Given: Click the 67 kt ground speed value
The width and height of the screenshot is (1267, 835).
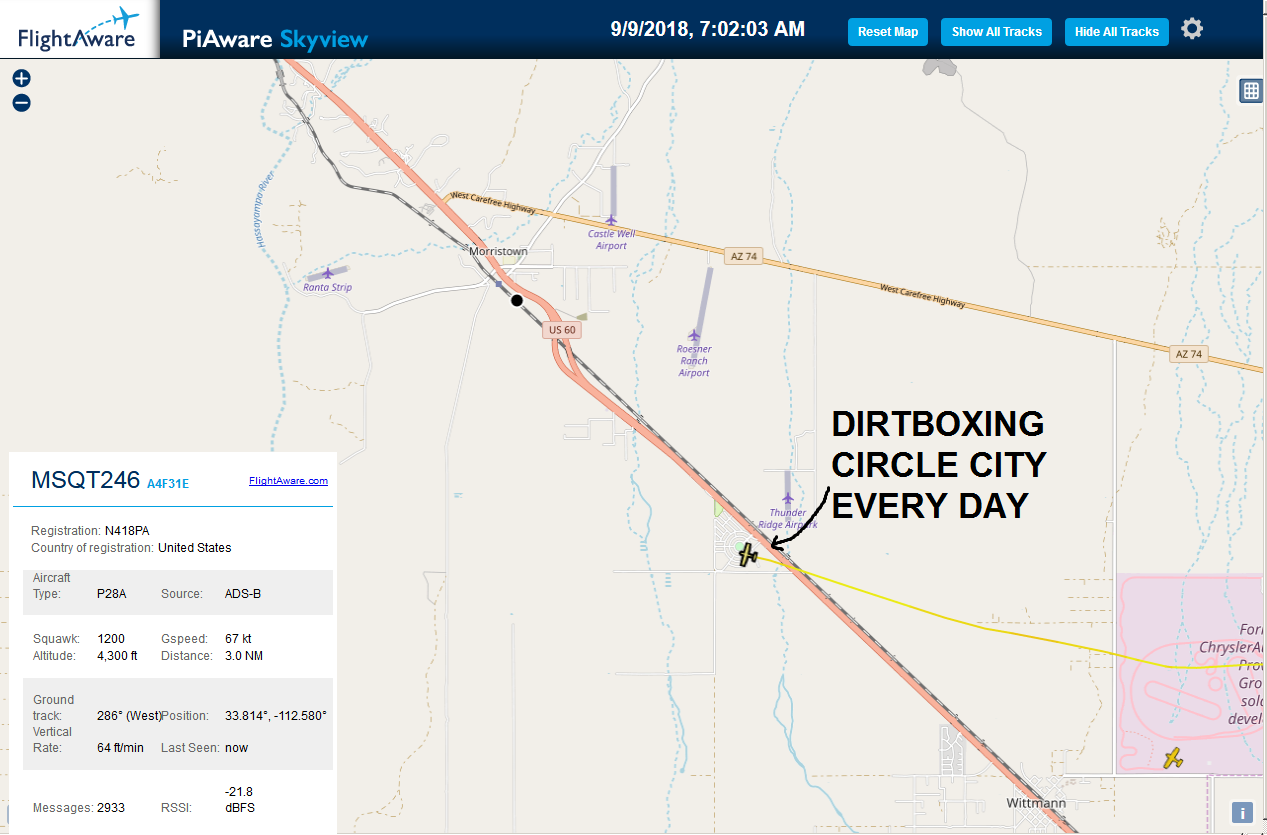Looking at the screenshot, I should click(239, 638).
